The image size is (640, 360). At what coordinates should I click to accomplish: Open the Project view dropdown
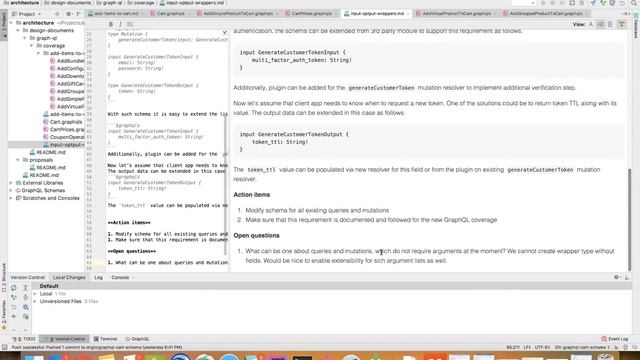[x=27, y=14]
